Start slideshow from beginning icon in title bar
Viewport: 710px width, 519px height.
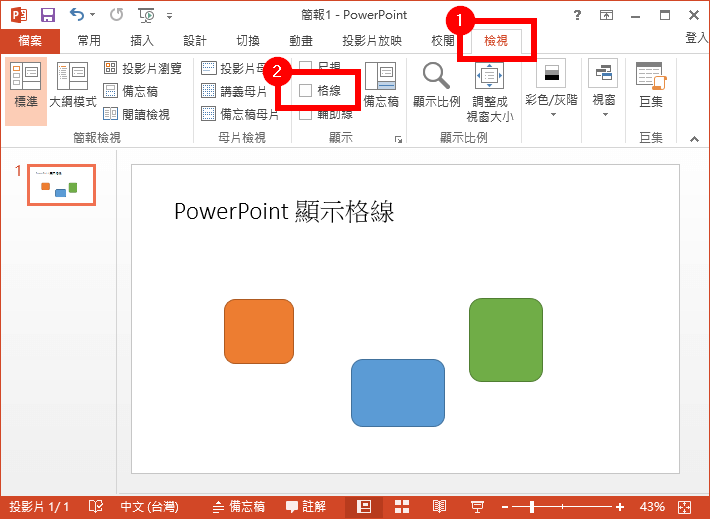pyautogui.click(x=146, y=15)
